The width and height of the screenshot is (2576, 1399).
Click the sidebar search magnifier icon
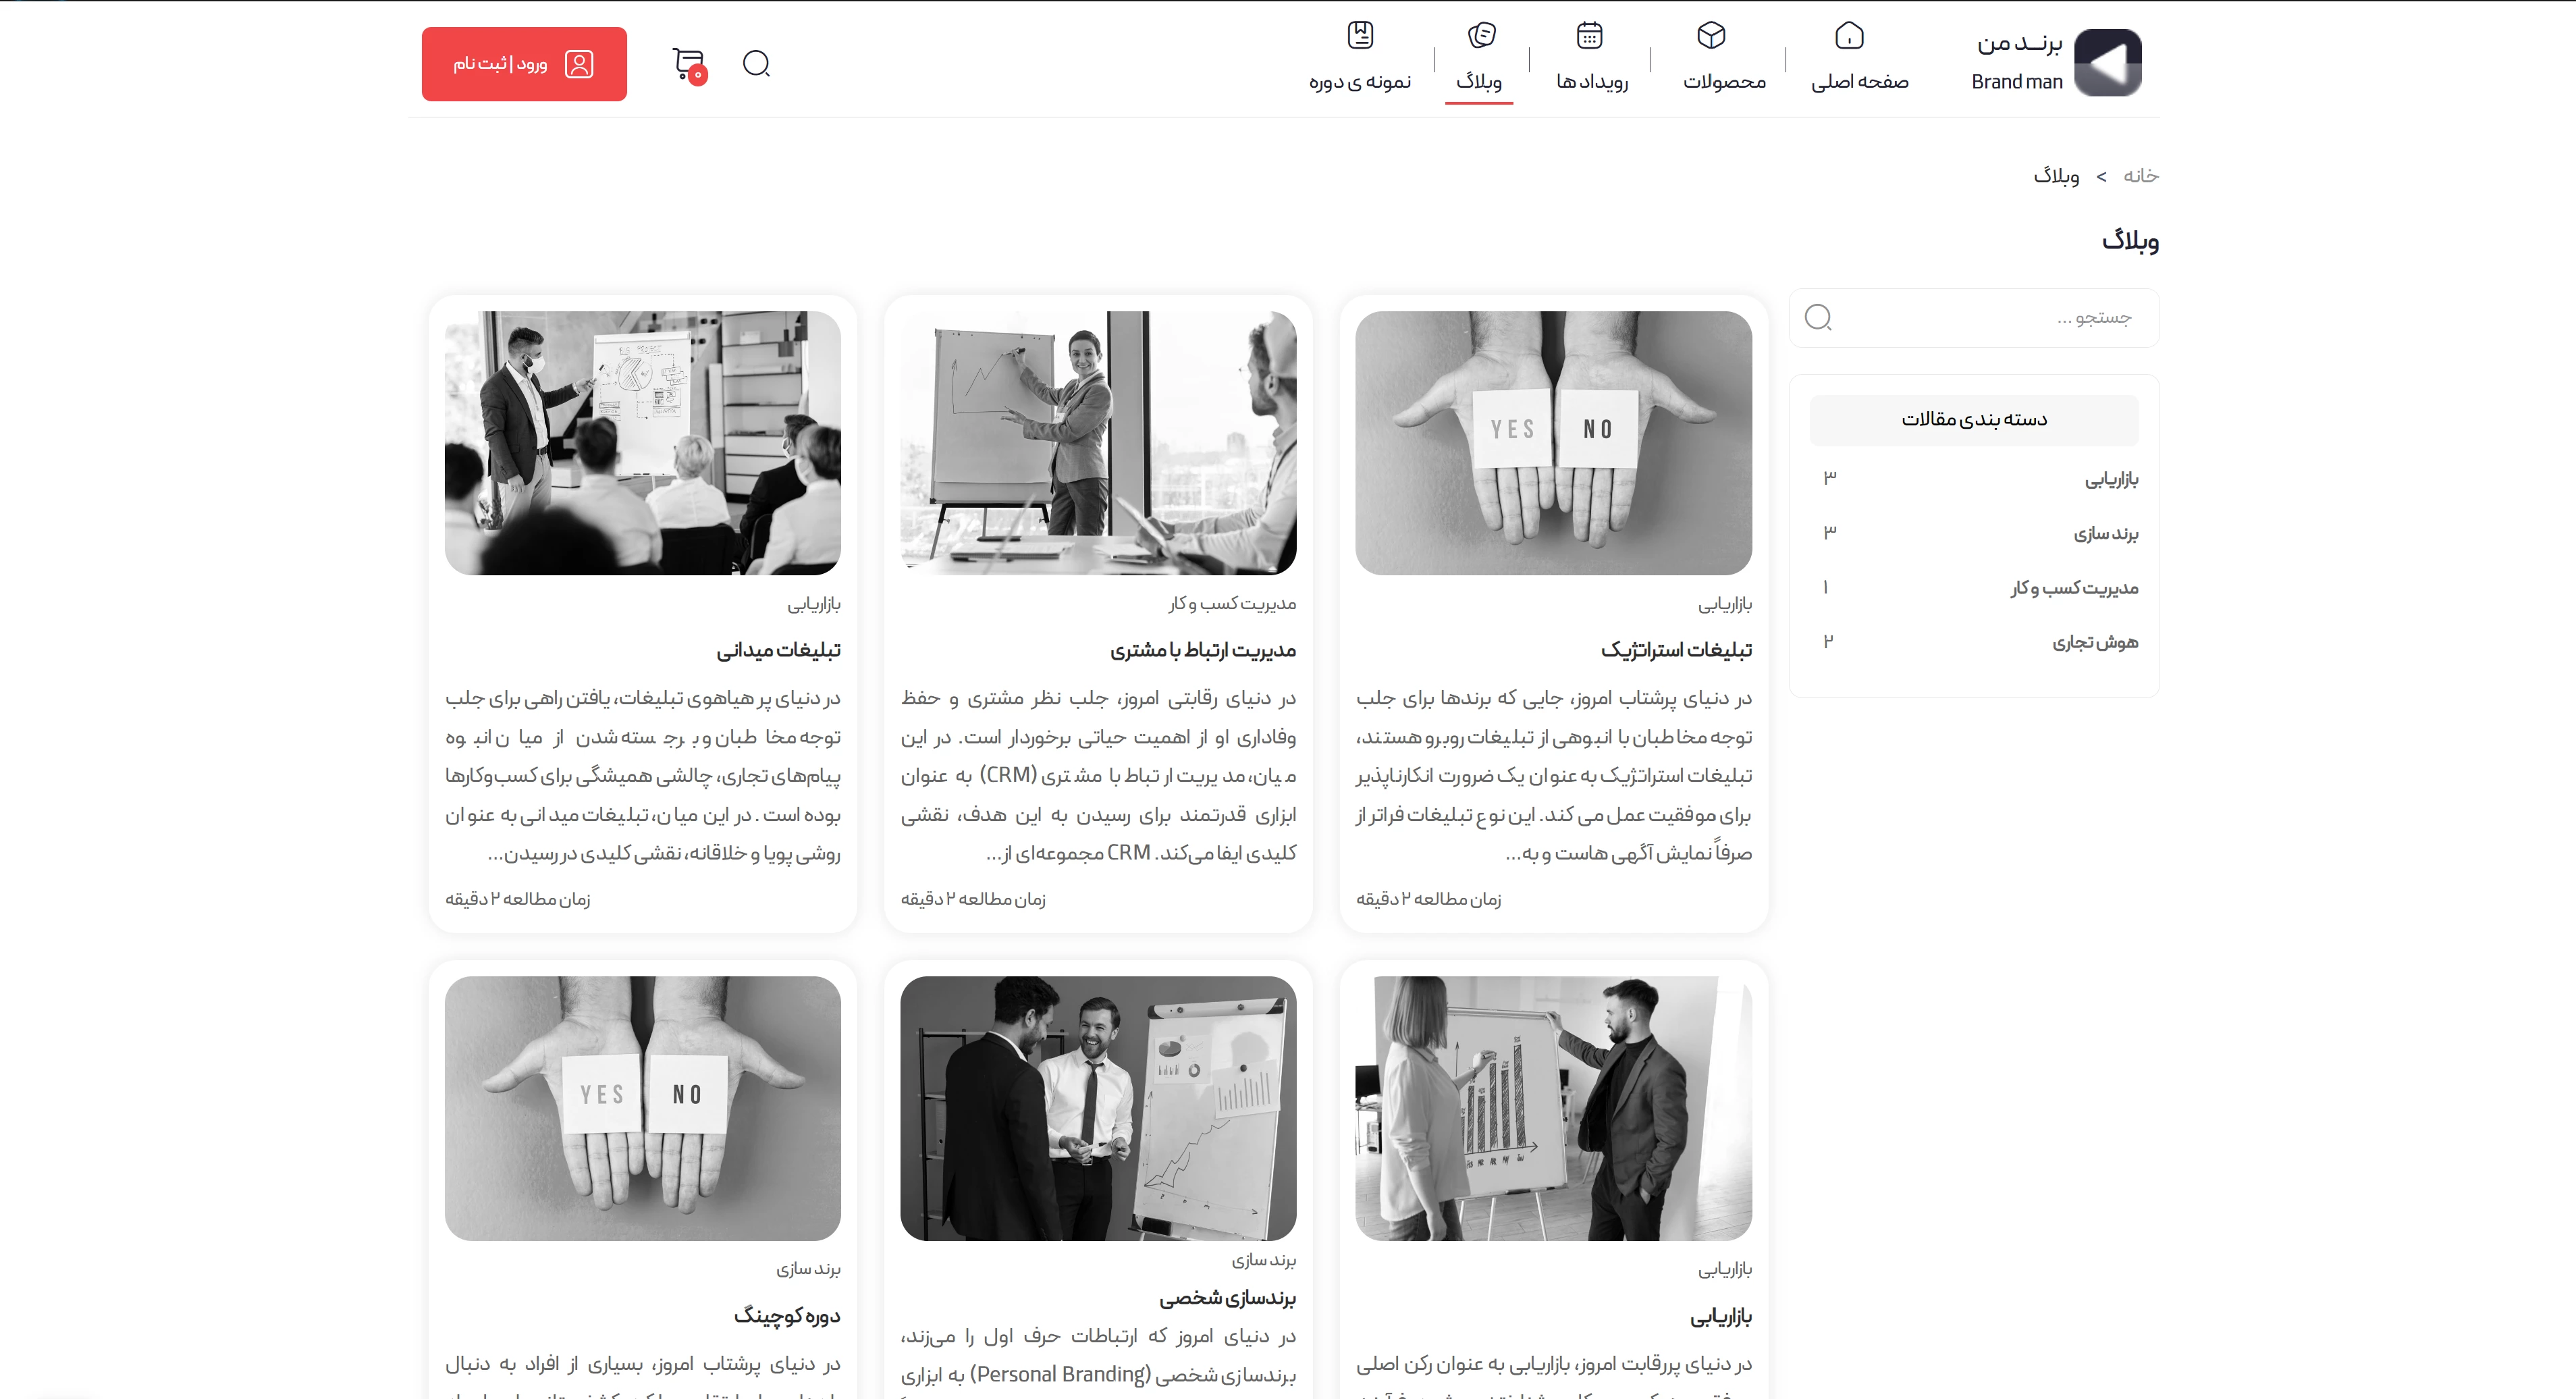pos(1818,318)
